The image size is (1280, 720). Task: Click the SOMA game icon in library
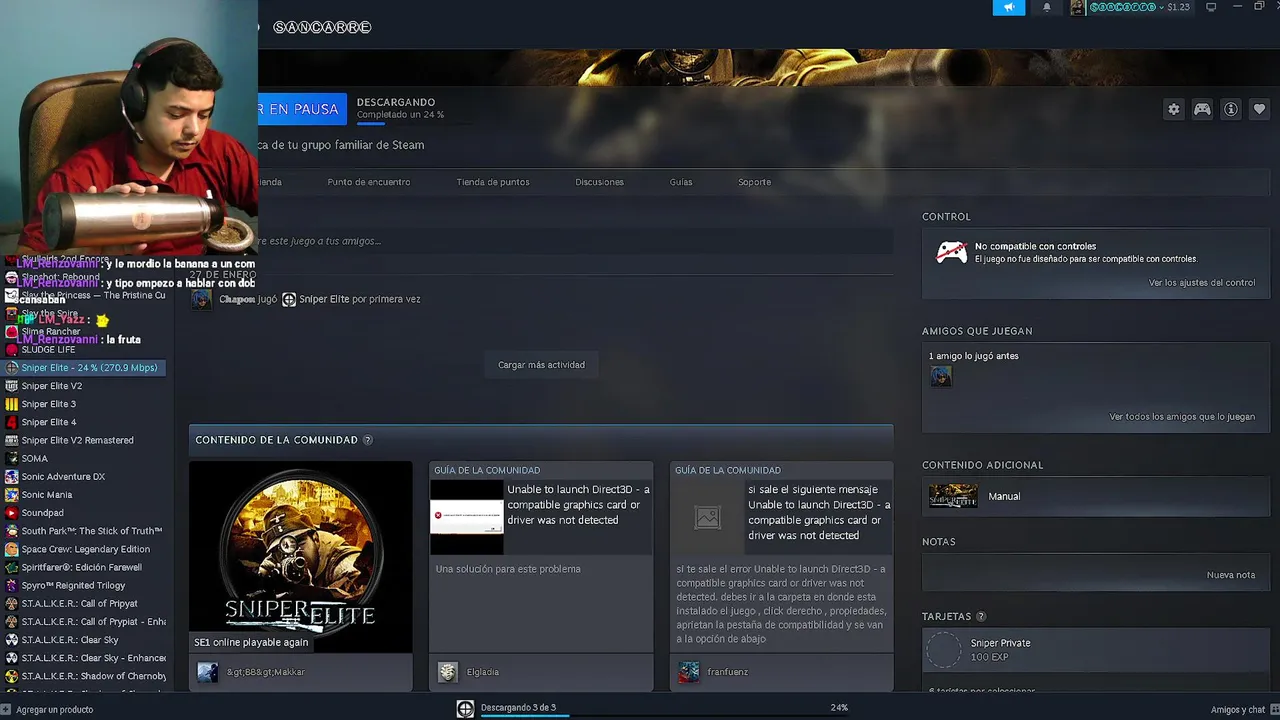12,458
